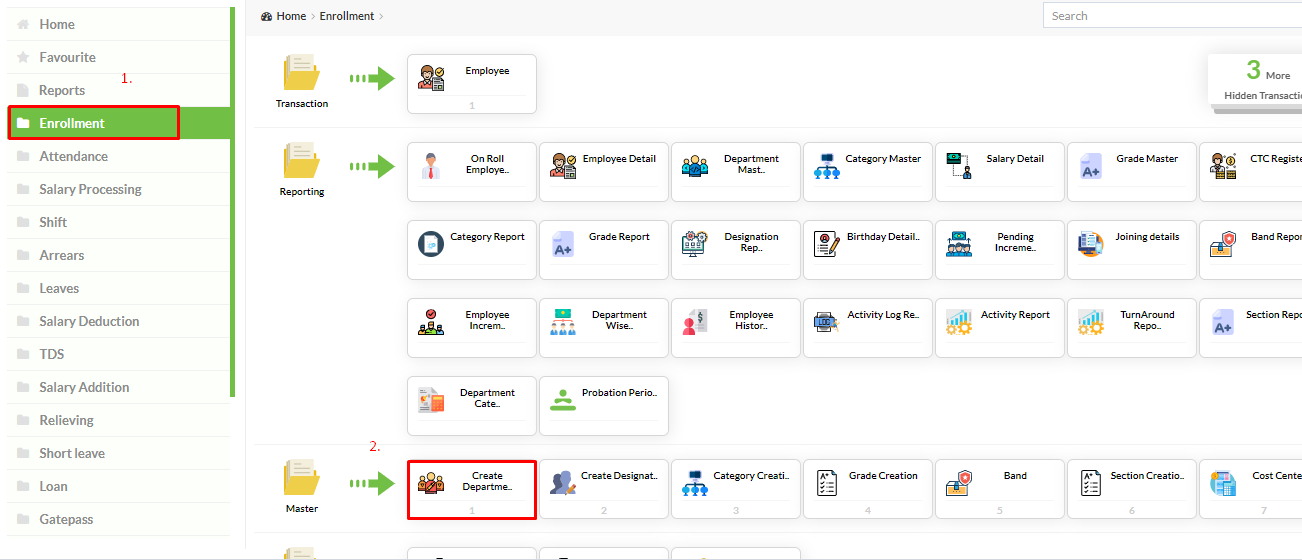
Task: Open Band master tile
Action: [1000, 489]
